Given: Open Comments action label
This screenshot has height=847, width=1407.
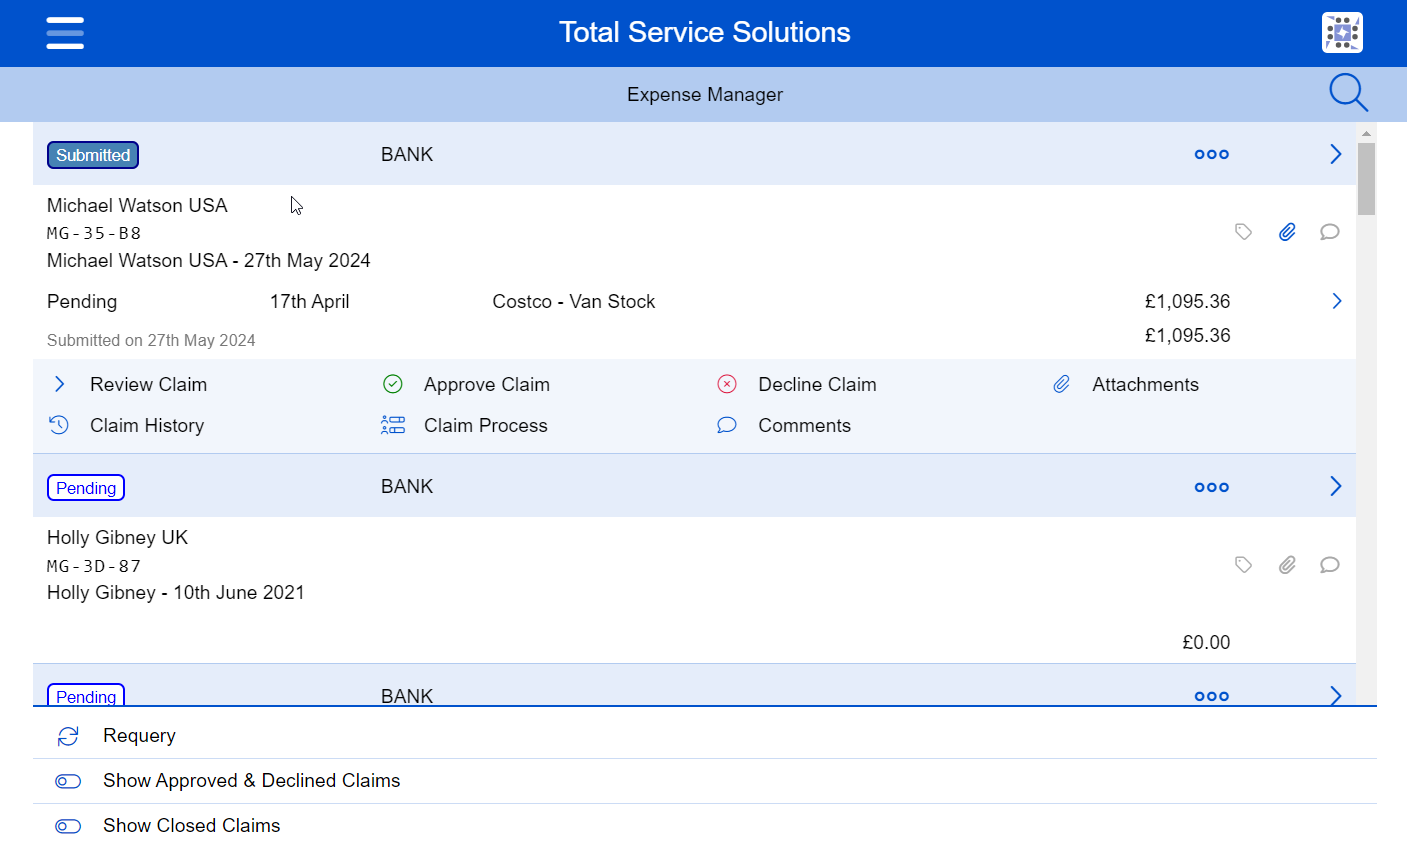Looking at the screenshot, I should tap(805, 425).
